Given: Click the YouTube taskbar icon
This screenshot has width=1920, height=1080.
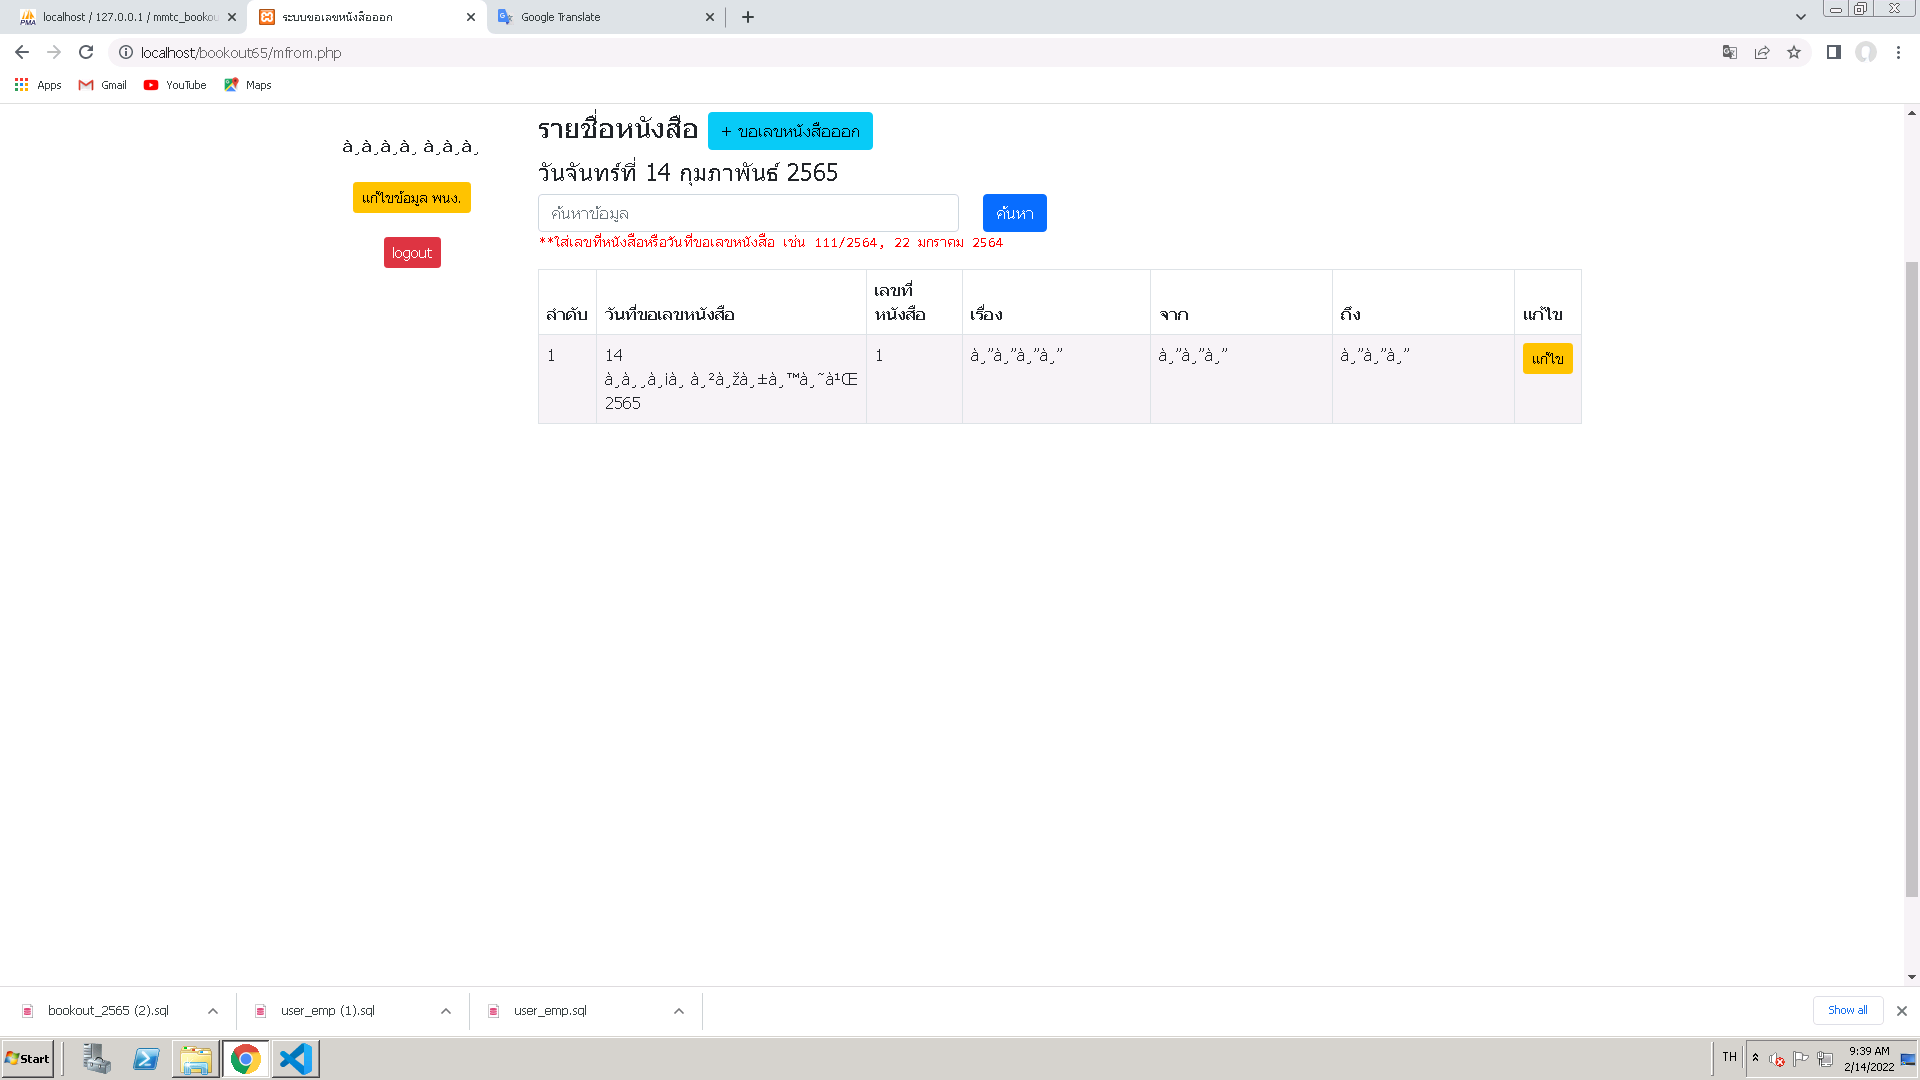Looking at the screenshot, I should [x=174, y=84].
